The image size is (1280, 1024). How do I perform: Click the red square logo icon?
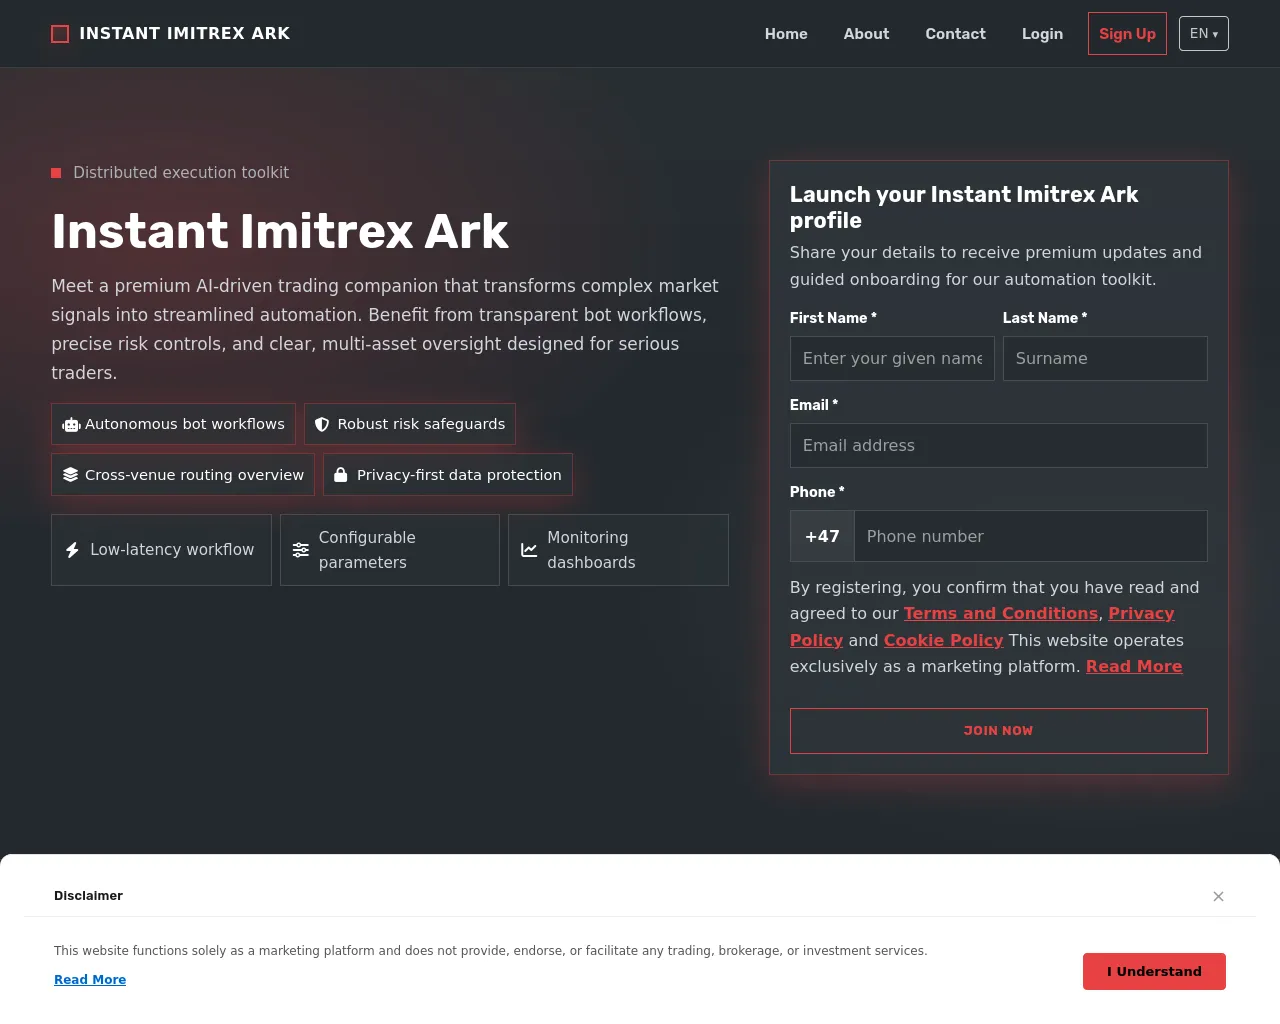[60, 34]
